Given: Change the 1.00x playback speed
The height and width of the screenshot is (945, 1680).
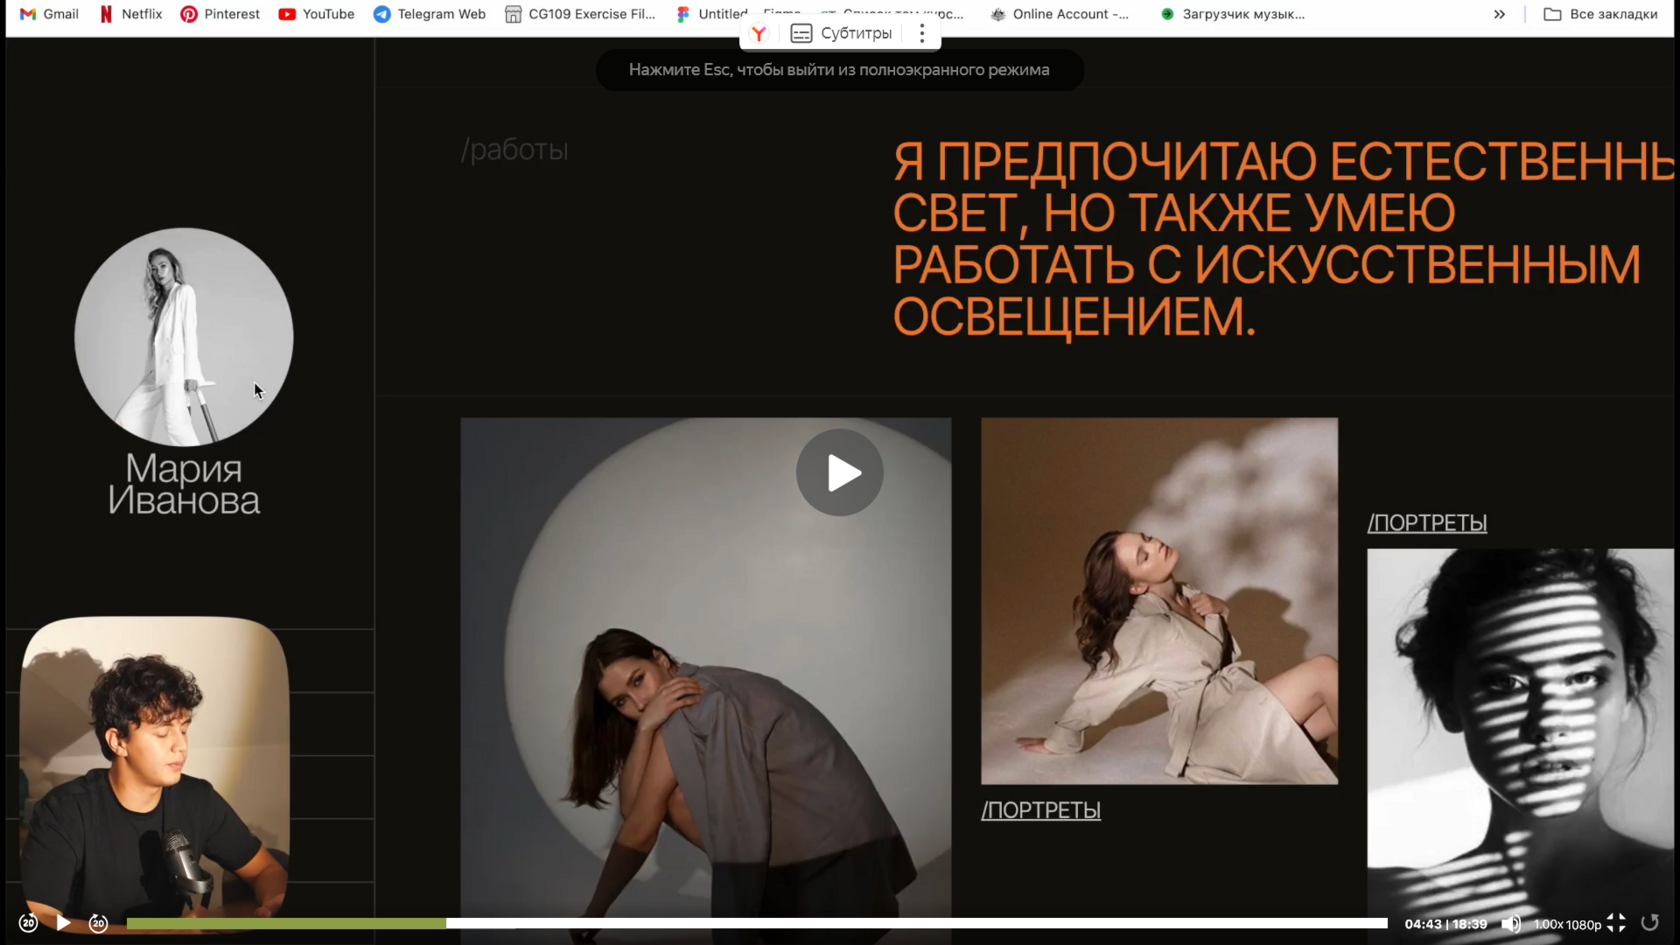Looking at the screenshot, I should pyautogui.click(x=1549, y=925).
